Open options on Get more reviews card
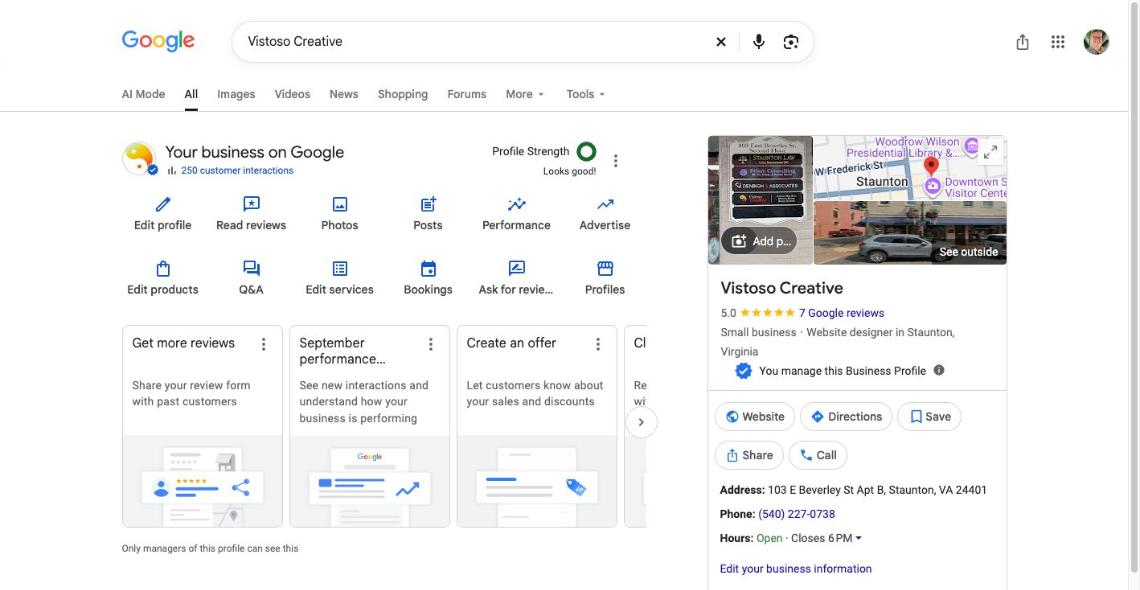This screenshot has width=1140, height=590. click(263, 344)
